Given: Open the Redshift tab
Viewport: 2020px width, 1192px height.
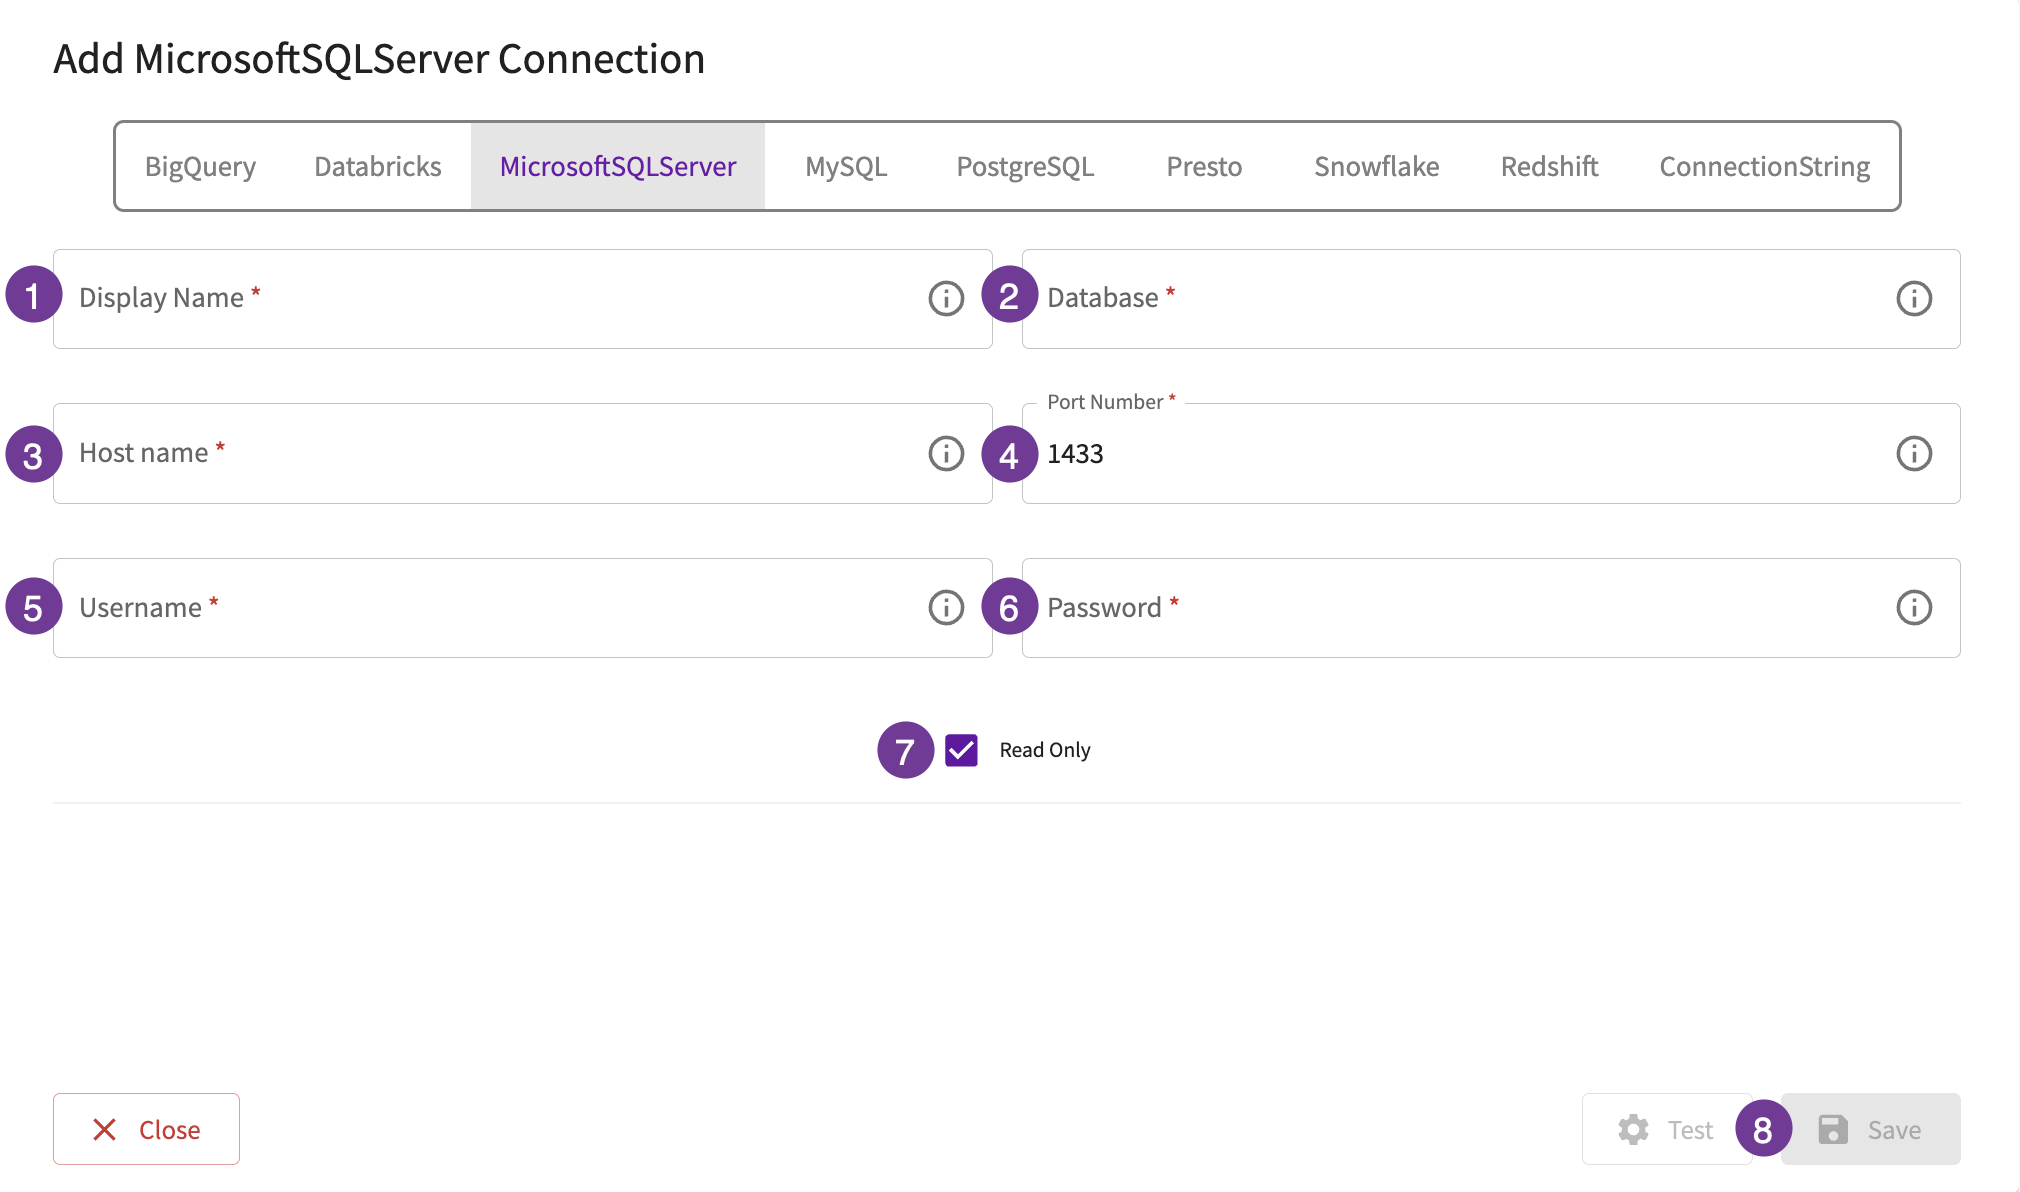Looking at the screenshot, I should click(x=1549, y=166).
